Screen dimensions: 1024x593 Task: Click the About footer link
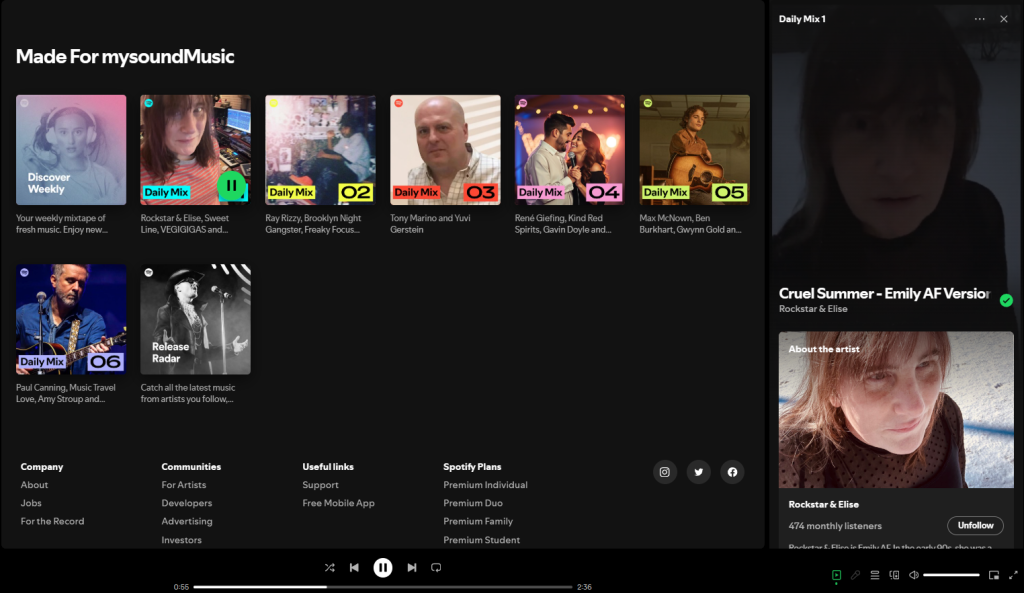coord(34,485)
